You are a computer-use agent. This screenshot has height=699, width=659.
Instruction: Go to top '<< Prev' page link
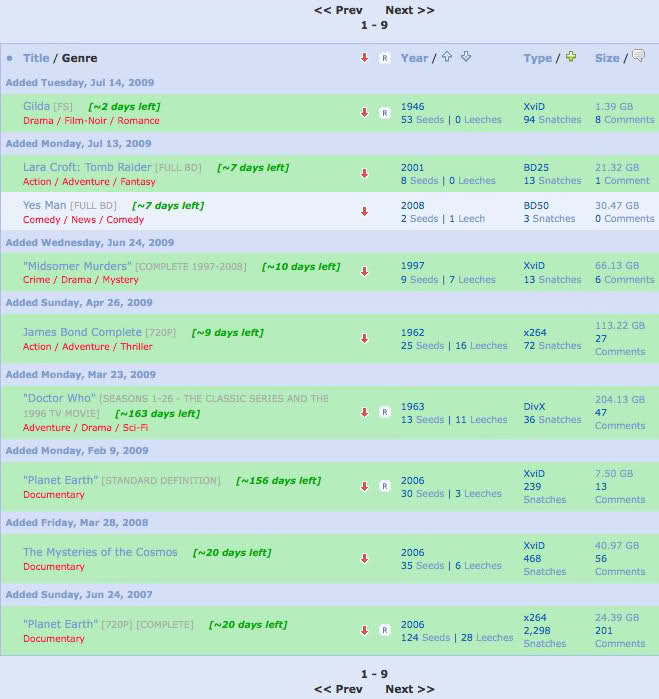338,10
